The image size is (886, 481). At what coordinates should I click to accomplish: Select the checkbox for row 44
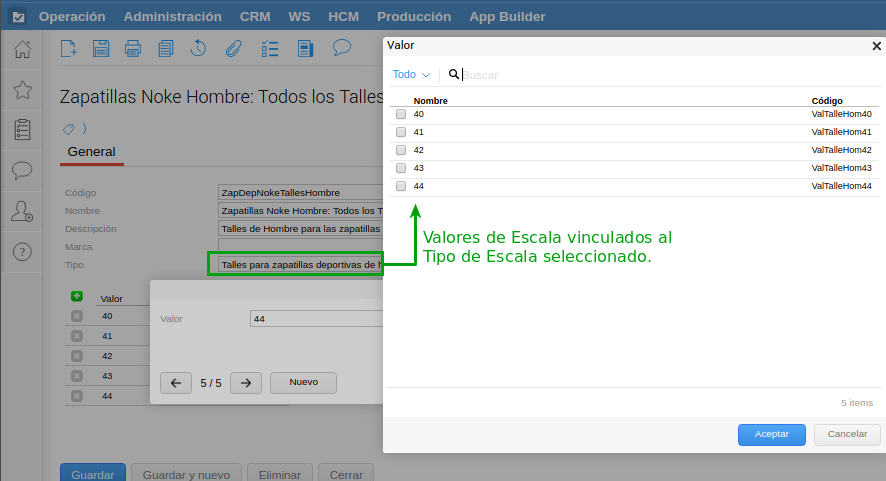coord(401,186)
